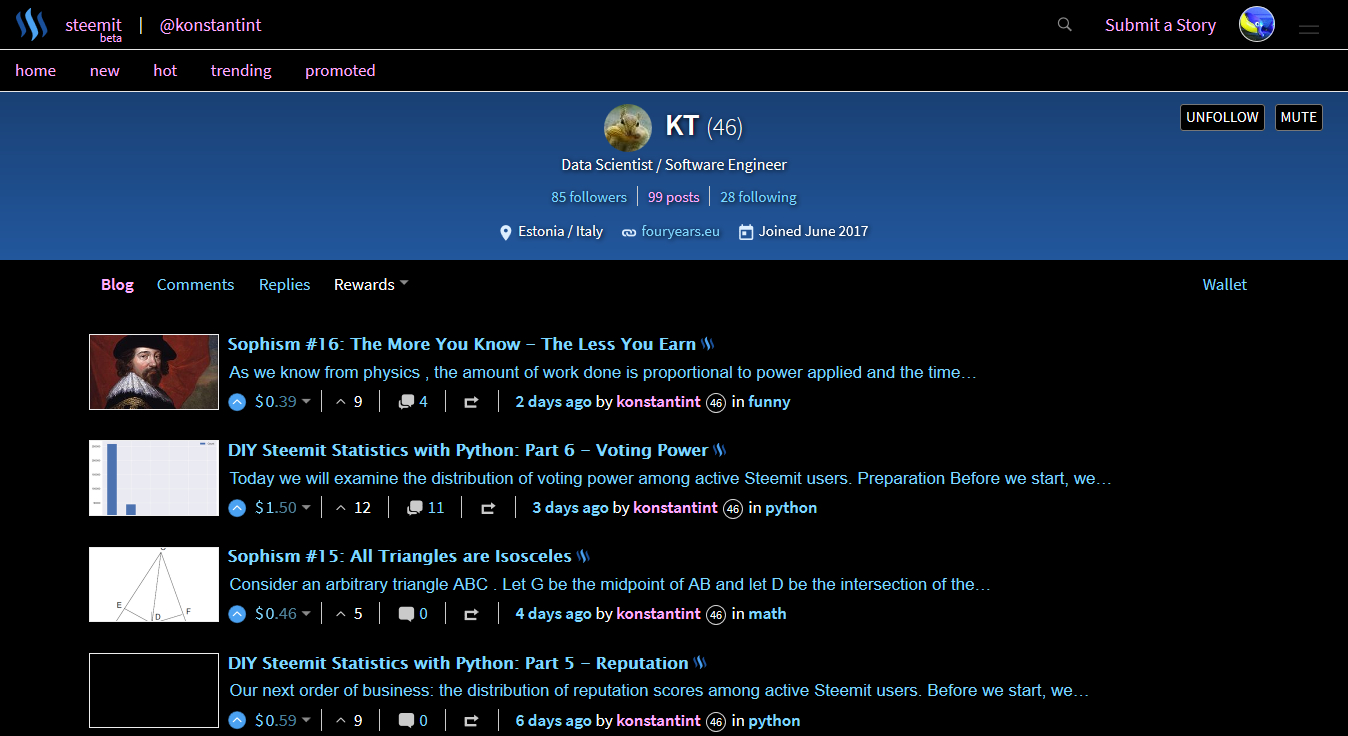Resteem the Part 6 Voting Power post
The height and width of the screenshot is (736, 1348).
pos(488,508)
